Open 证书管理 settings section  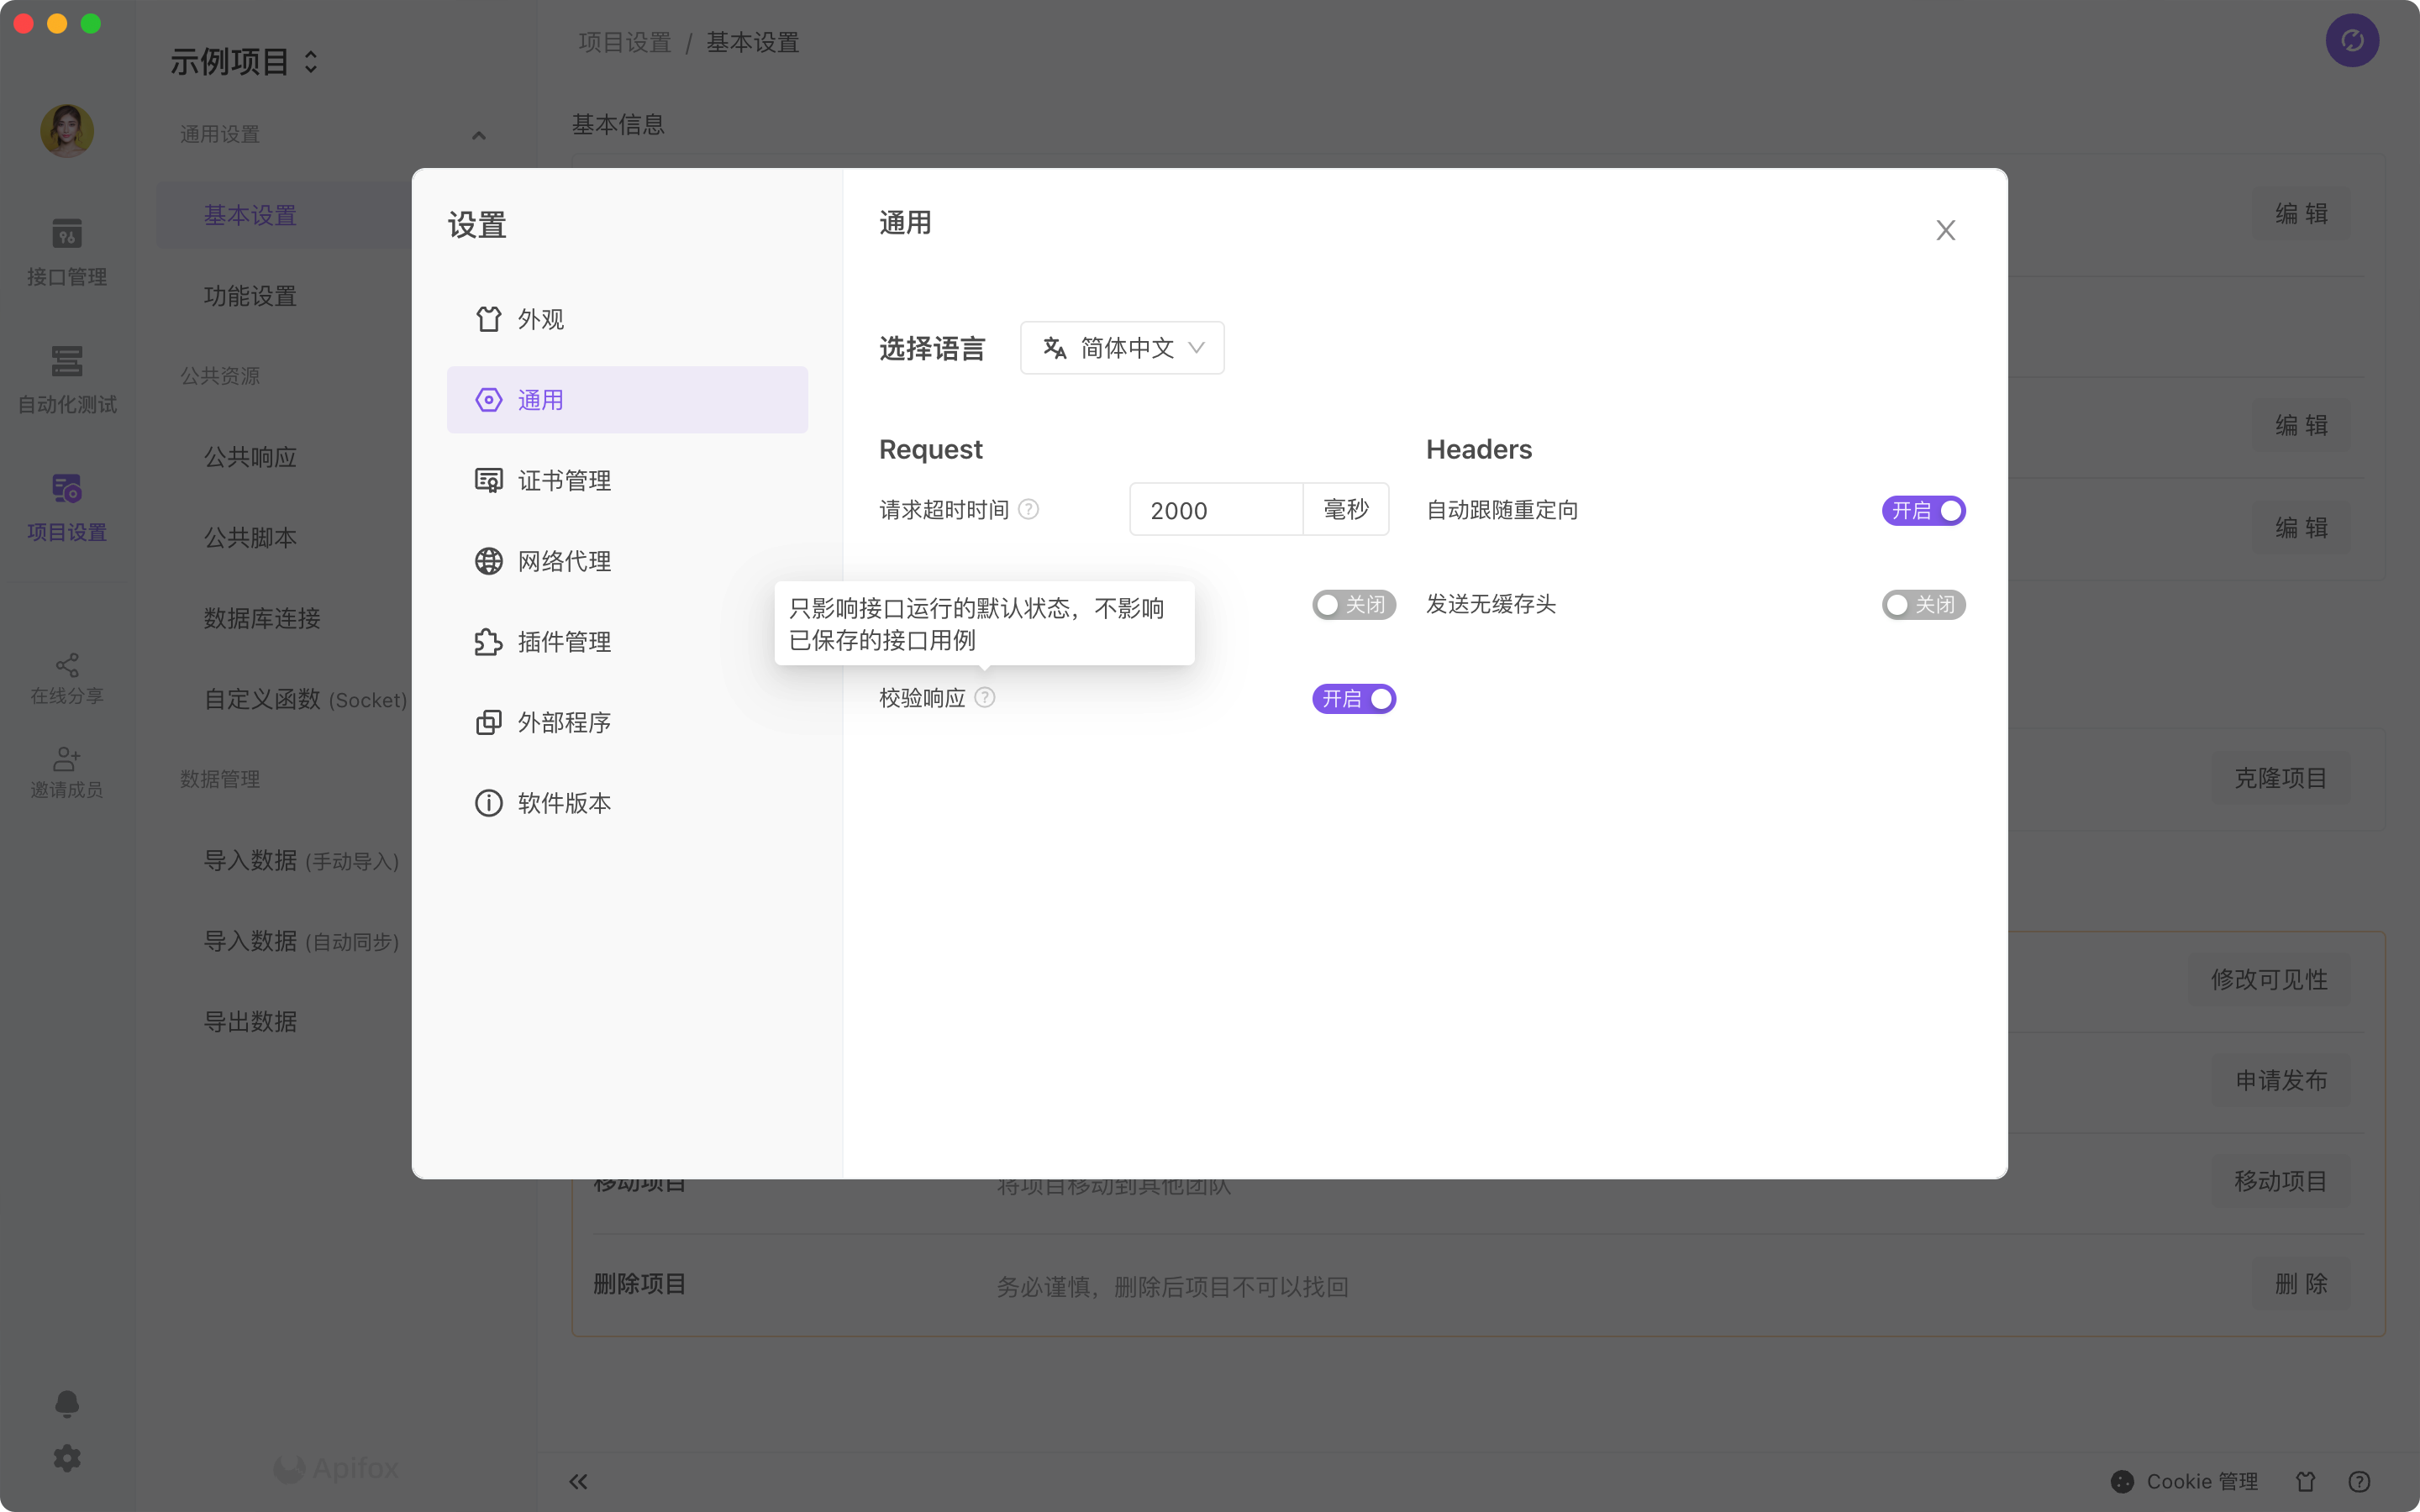point(627,480)
